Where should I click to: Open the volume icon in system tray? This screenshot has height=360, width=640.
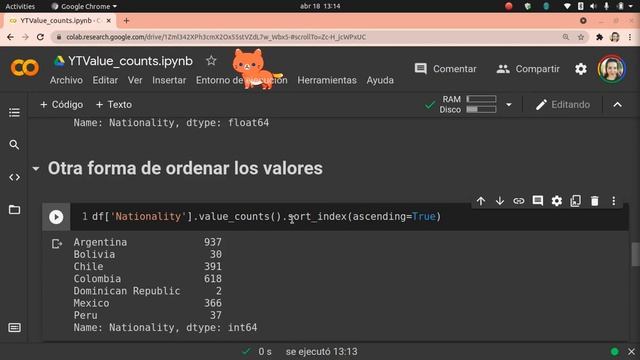(x=593, y=6)
